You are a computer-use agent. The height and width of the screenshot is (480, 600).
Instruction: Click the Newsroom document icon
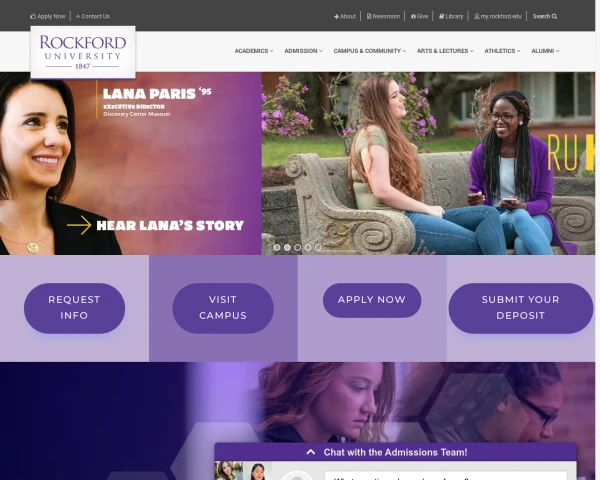369,16
